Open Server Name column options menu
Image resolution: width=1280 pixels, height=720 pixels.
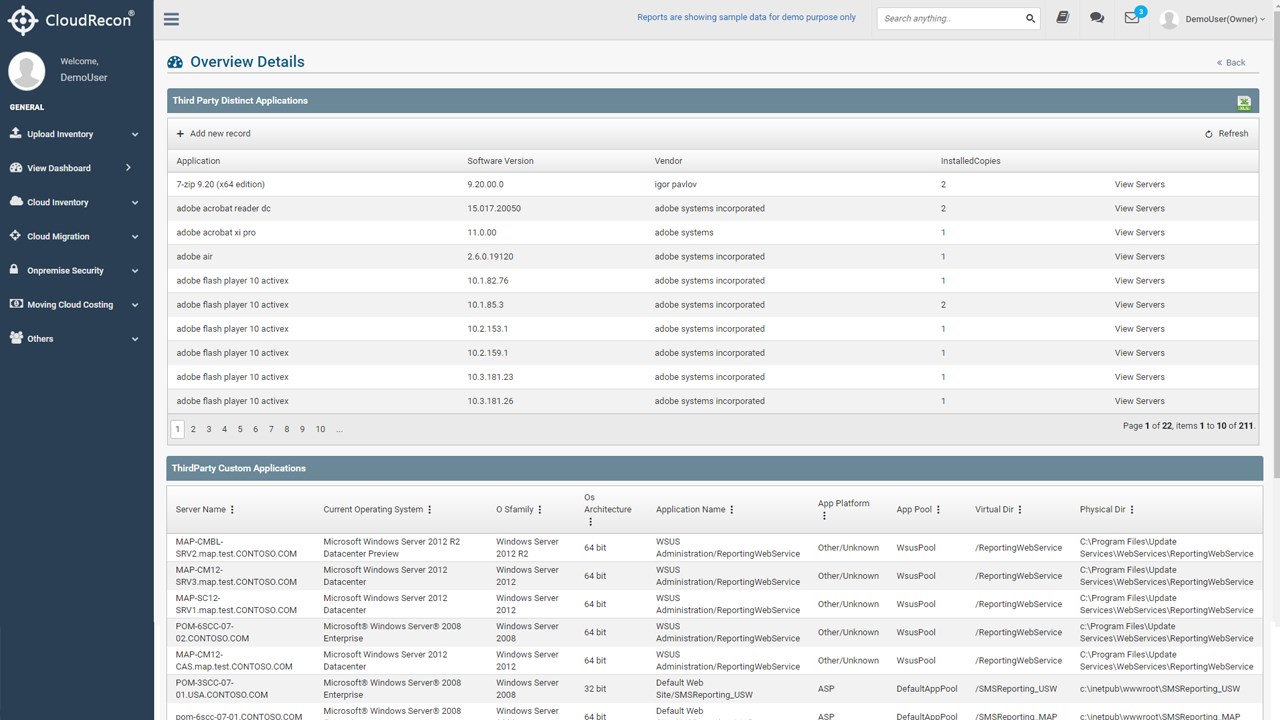point(232,510)
